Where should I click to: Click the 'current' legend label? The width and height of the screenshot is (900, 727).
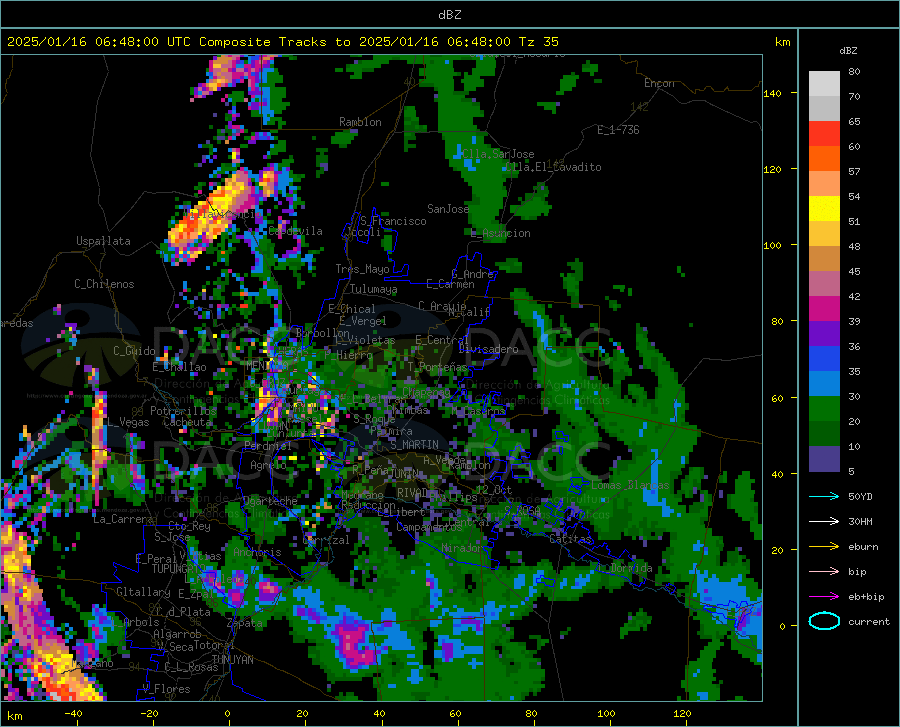[x=869, y=621]
